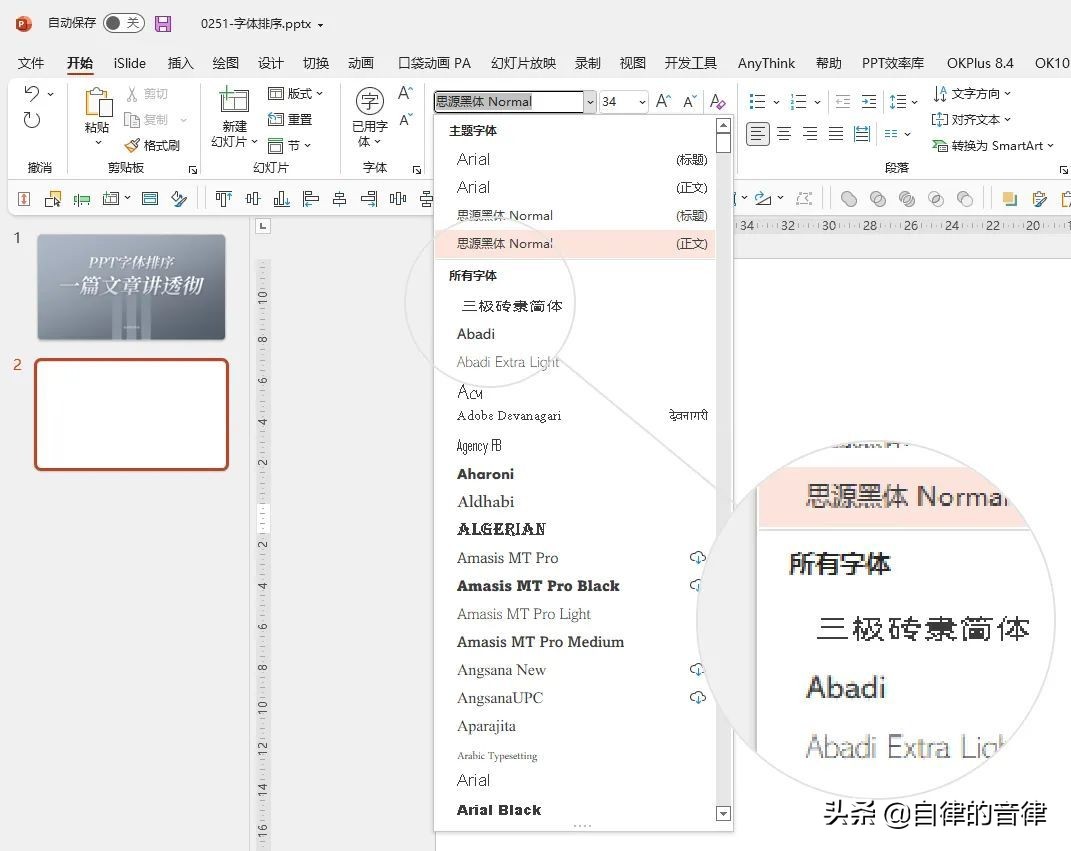Click the New Slide icon
The height and width of the screenshot is (851, 1071).
click(x=234, y=100)
